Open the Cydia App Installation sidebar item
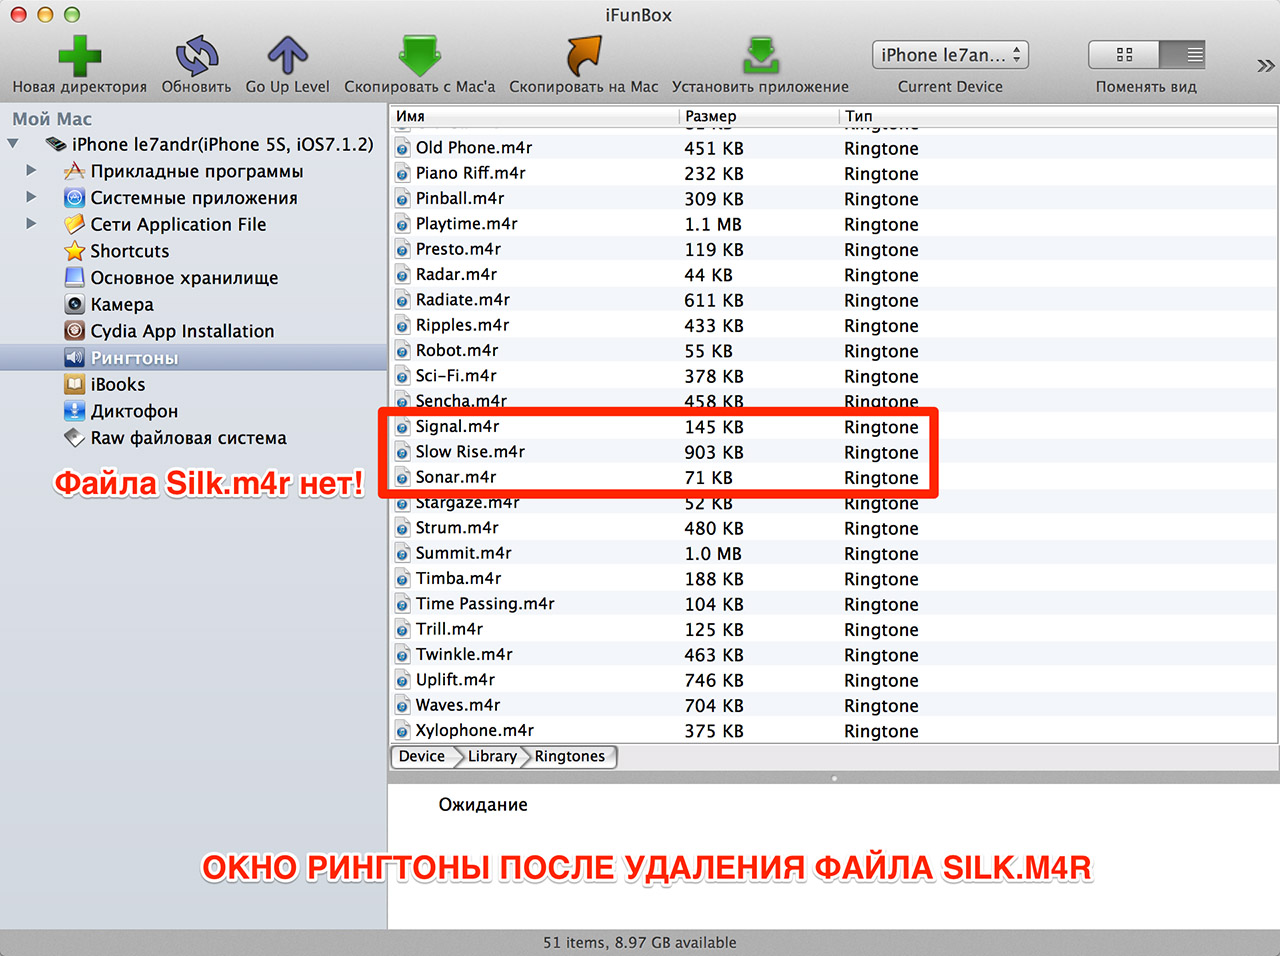This screenshot has width=1280, height=956. [182, 331]
